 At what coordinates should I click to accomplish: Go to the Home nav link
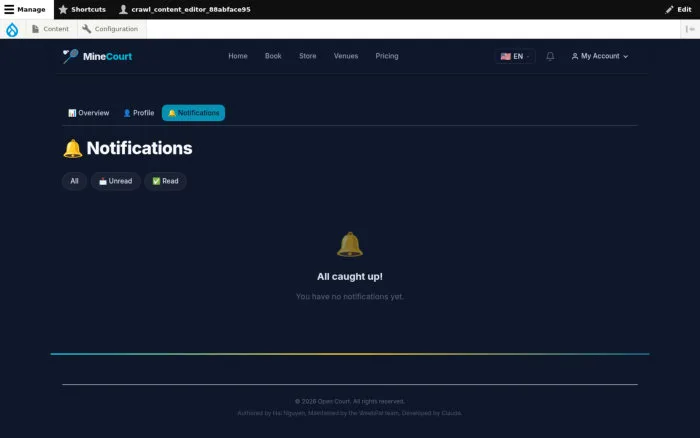click(238, 56)
